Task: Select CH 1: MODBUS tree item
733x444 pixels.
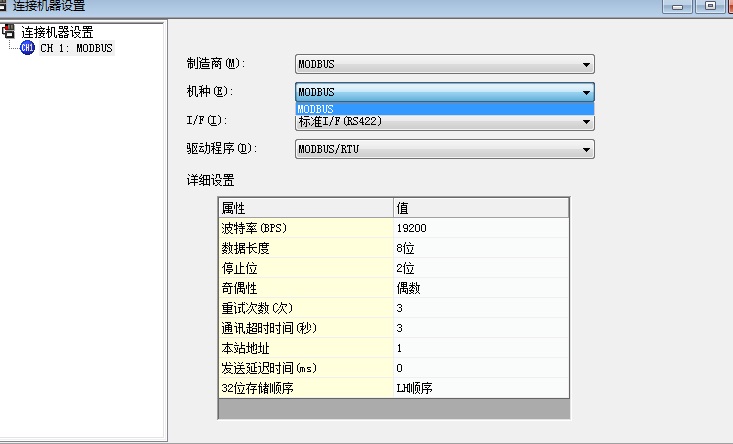Action: (75, 47)
